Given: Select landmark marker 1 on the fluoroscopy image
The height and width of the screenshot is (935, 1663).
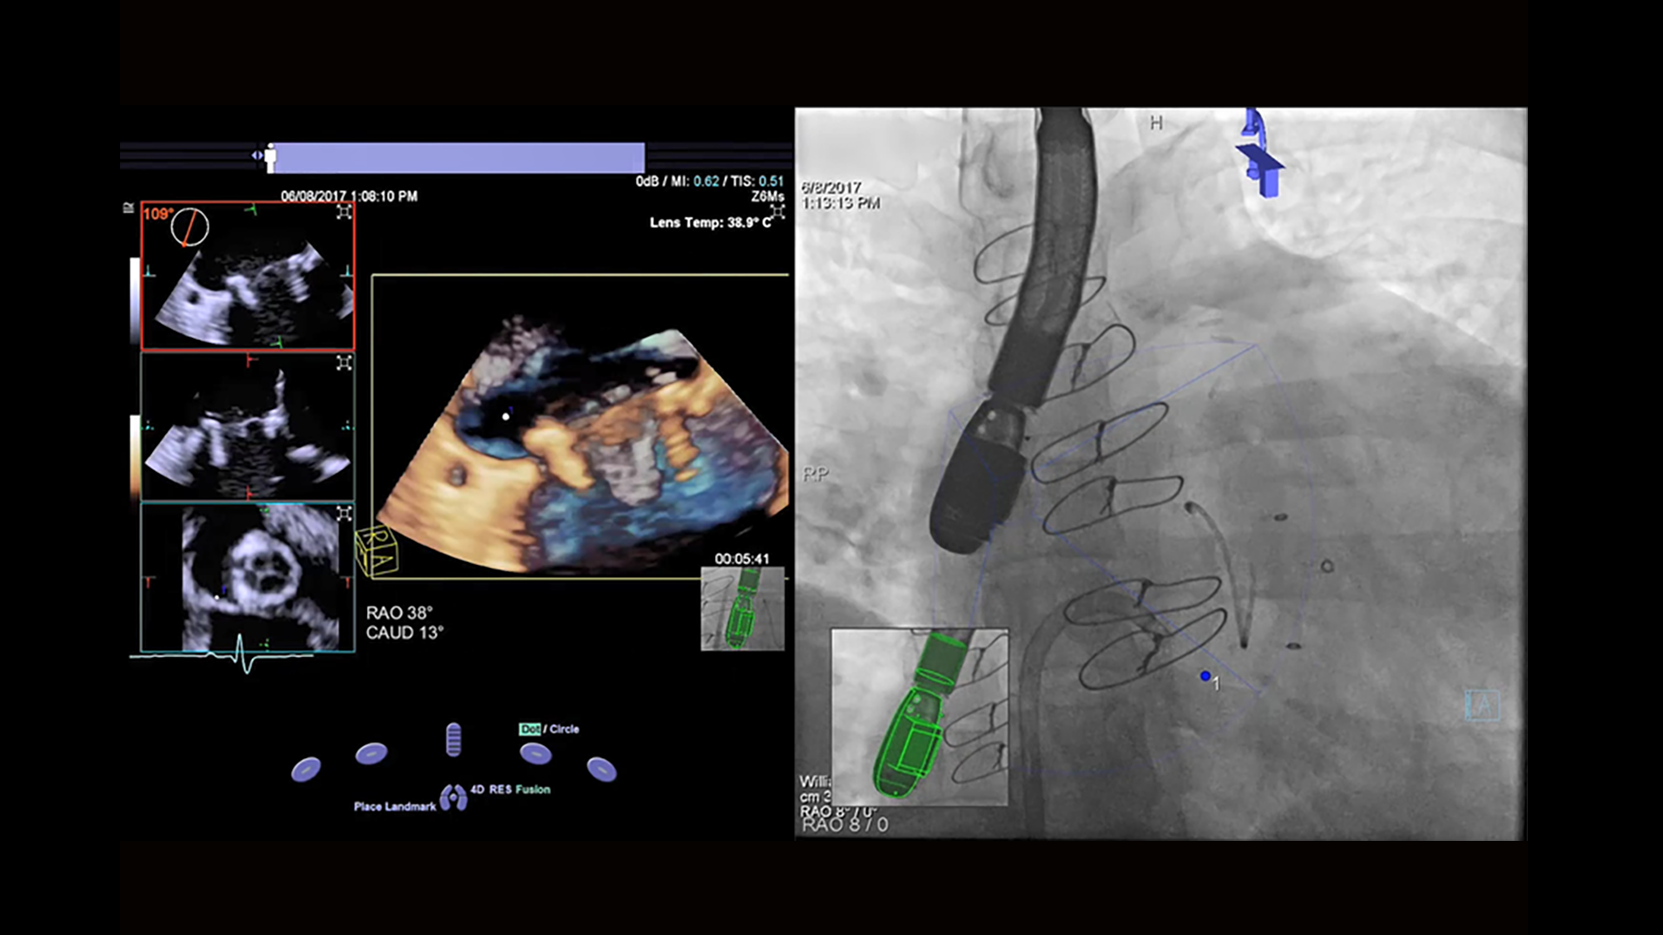Looking at the screenshot, I should 1206,677.
